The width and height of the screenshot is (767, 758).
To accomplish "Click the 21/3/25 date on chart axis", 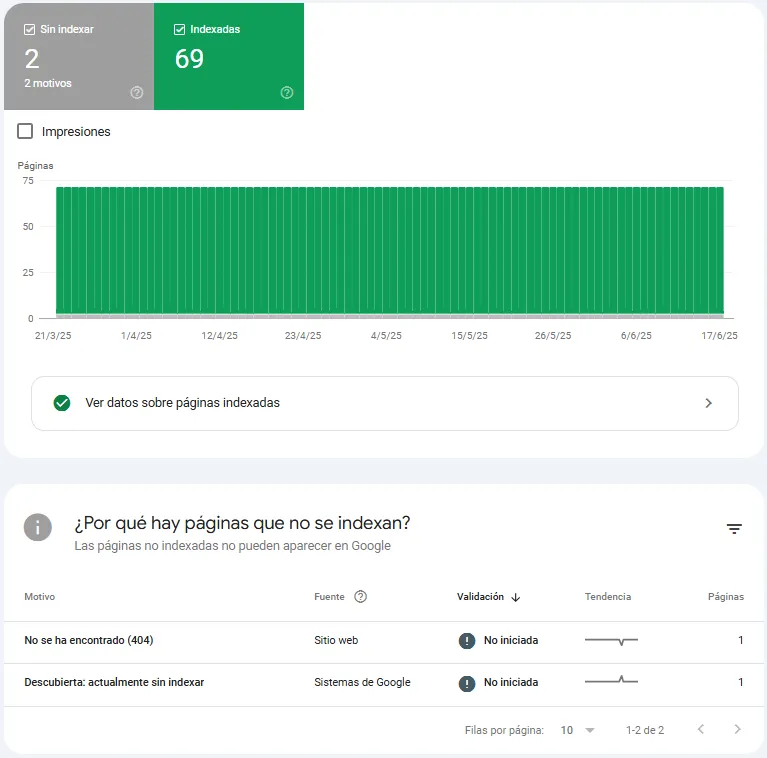I will (53, 335).
